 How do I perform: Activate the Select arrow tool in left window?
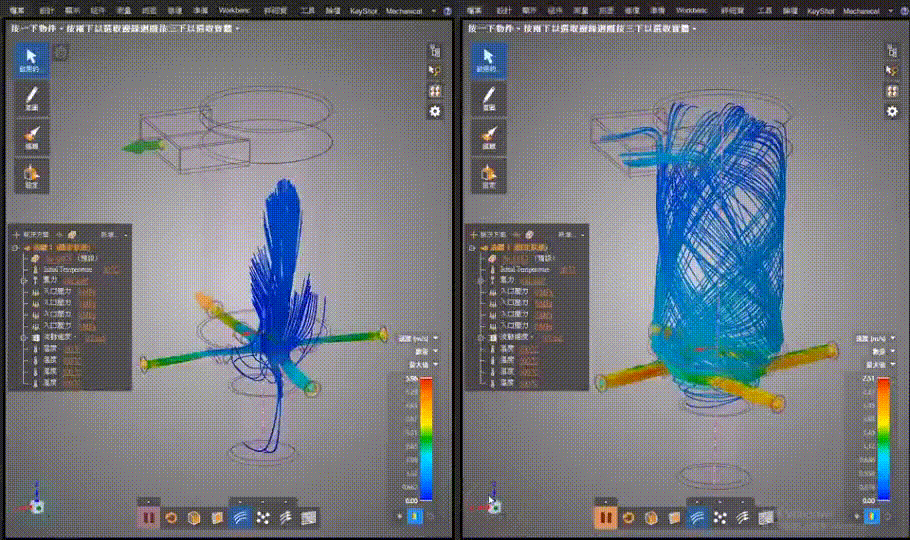point(31,60)
